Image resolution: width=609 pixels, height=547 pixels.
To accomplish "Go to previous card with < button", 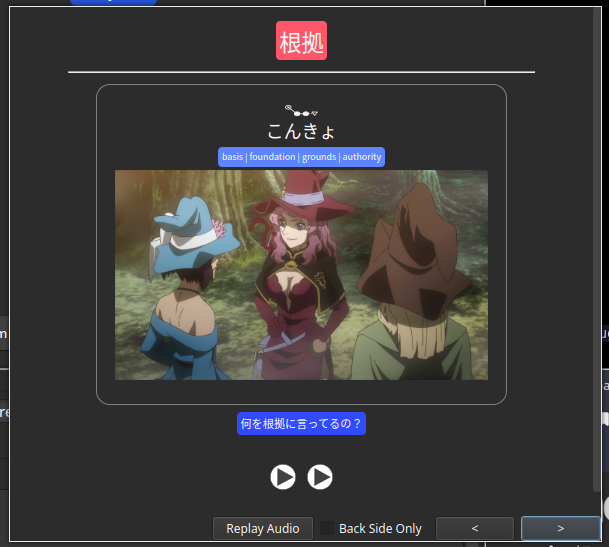I will click(475, 528).
